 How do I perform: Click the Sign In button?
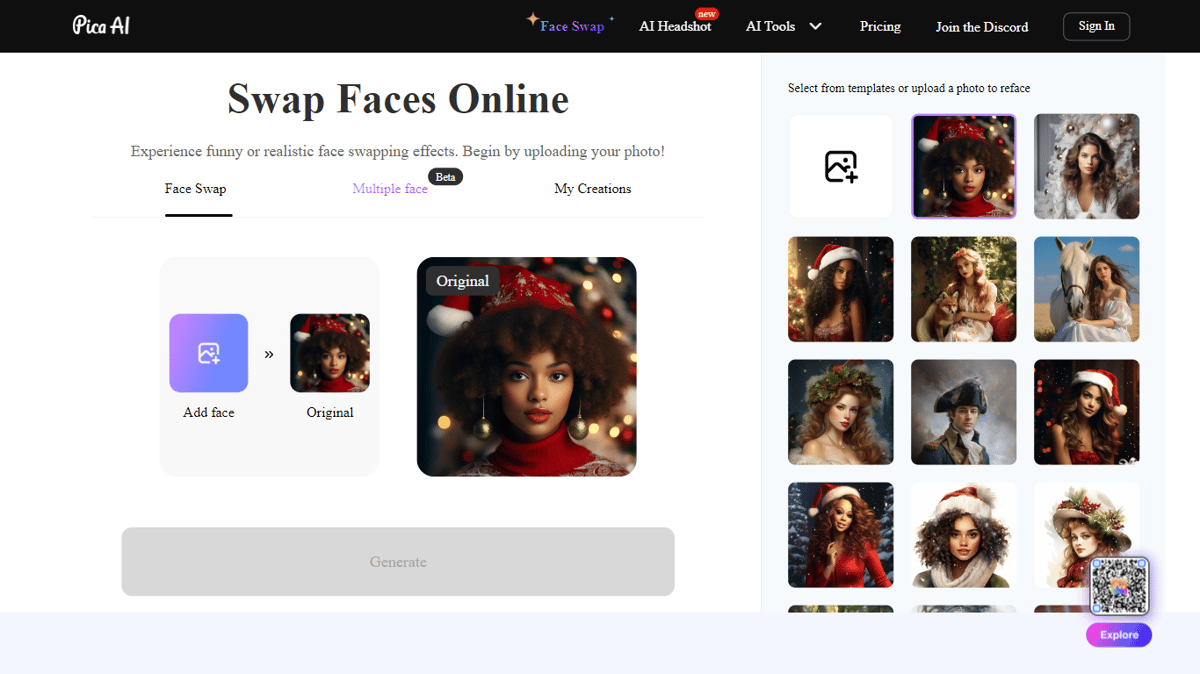[1096, 26]
